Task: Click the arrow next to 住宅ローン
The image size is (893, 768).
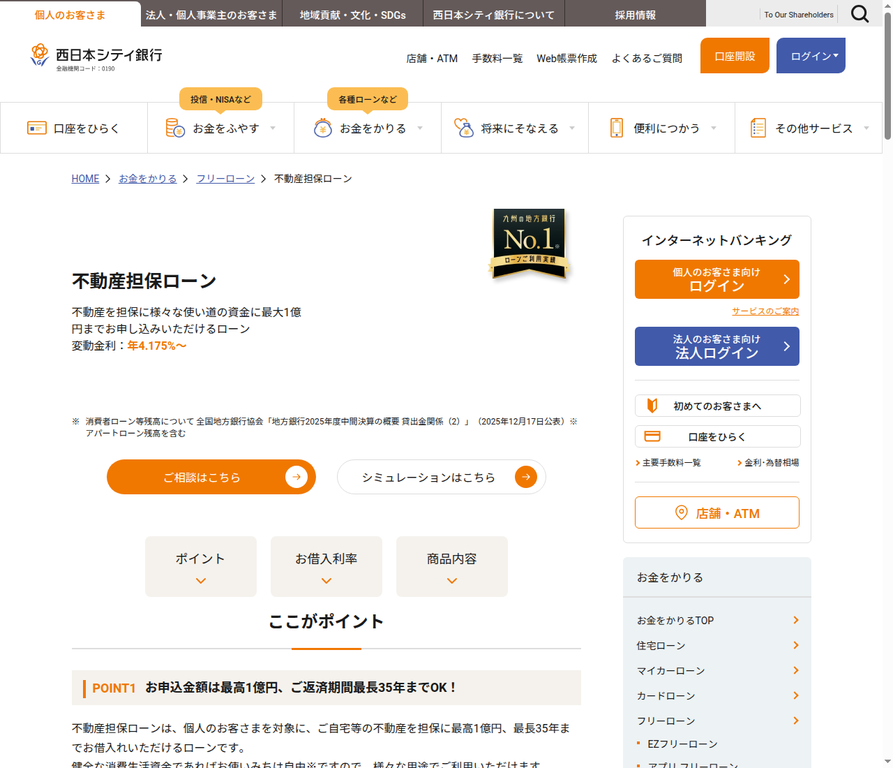Action: (x=796, y=645)
